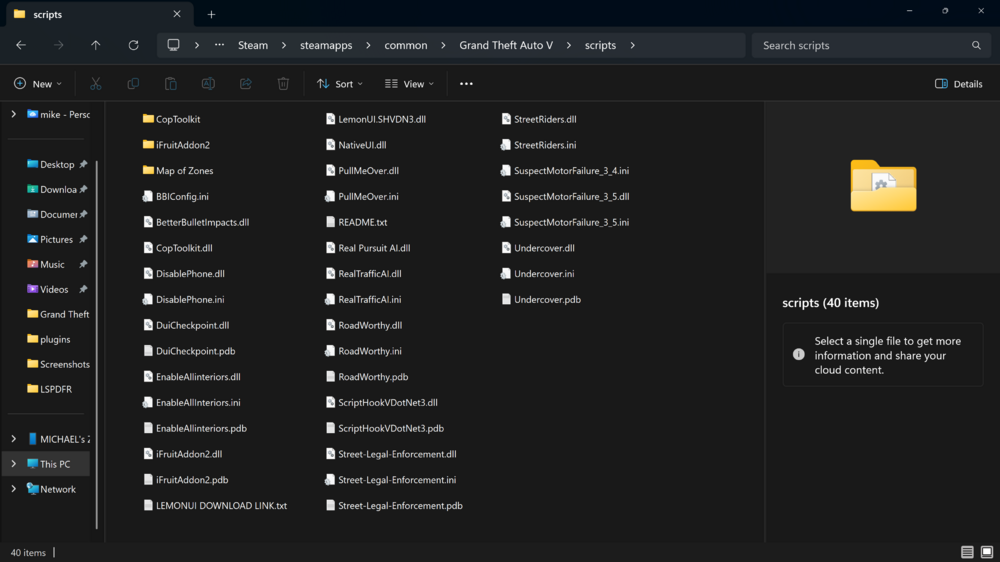Expand the mike - Personal tree node
This screenshot has width=1000, height=562.
click(x=13, y=114)
